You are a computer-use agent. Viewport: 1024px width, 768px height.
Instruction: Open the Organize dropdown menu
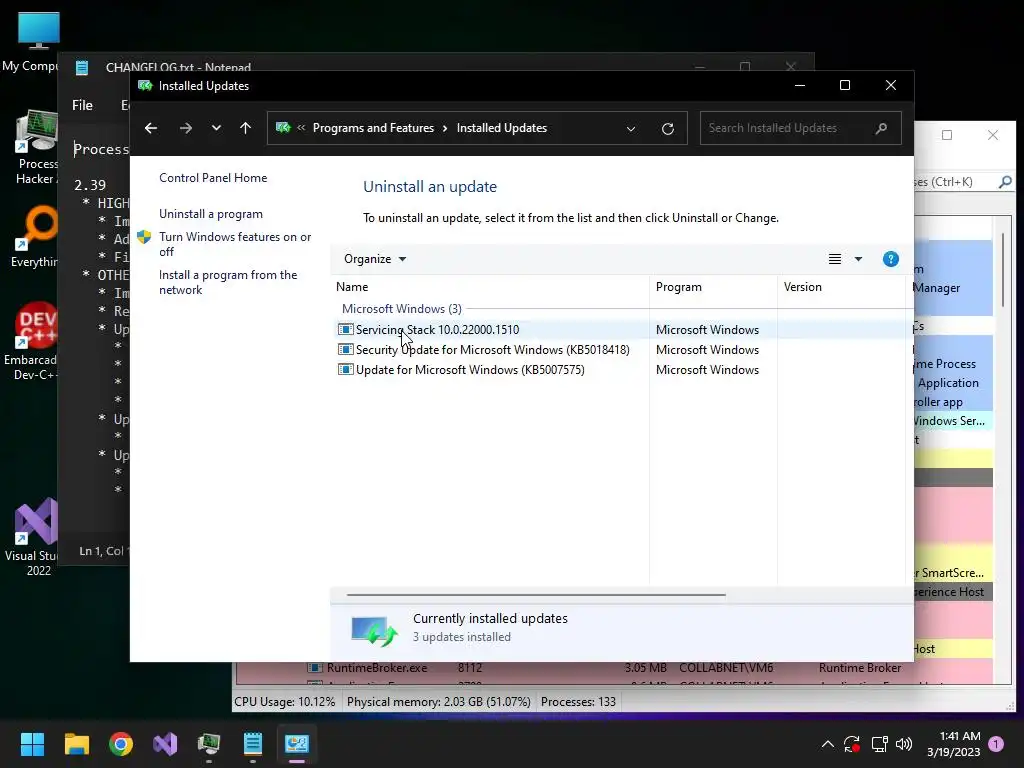pos(375,259)
